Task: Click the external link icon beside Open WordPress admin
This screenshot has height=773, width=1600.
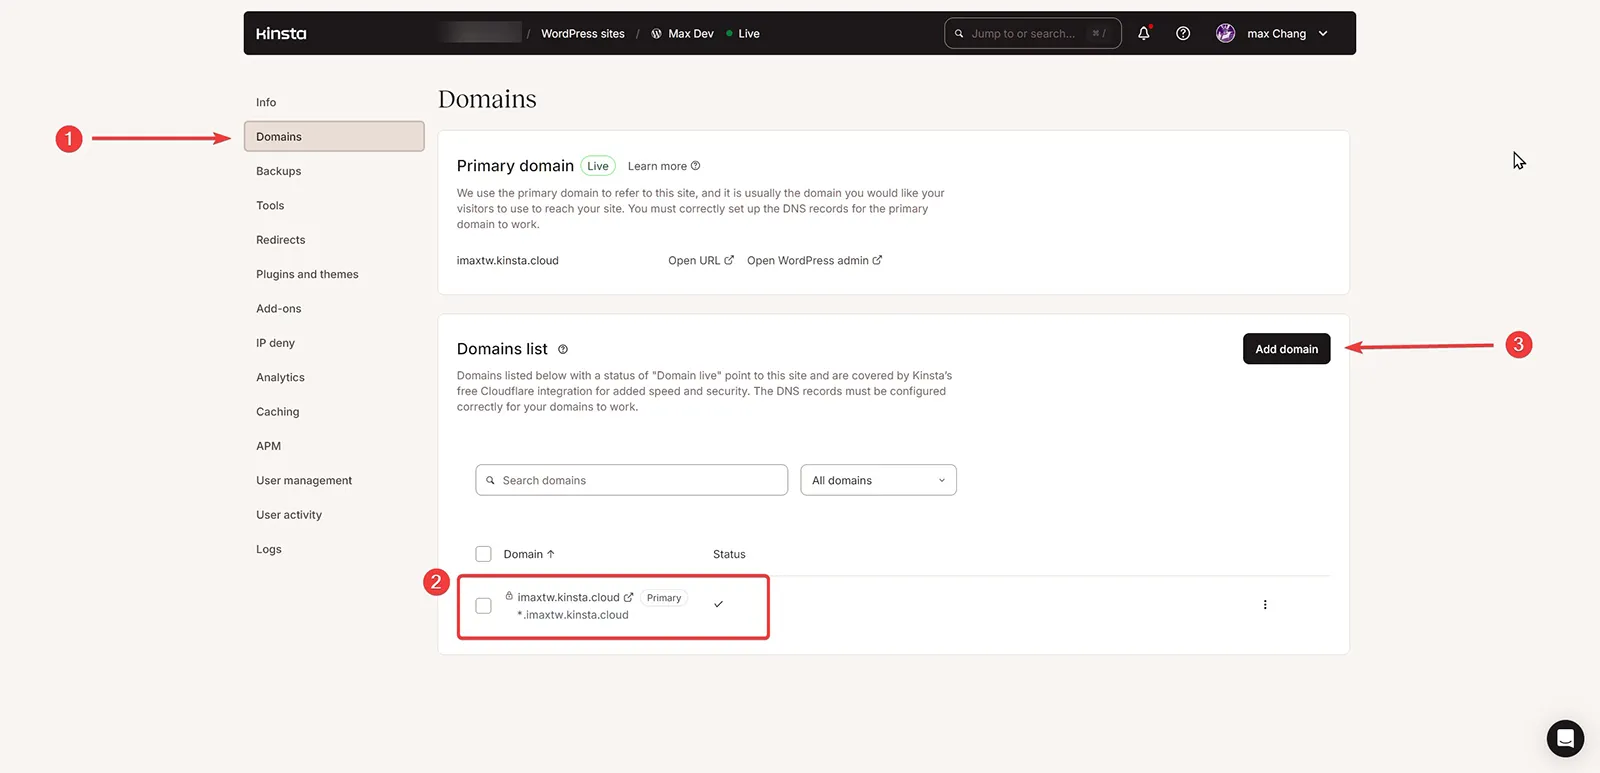Action: (x=877, y=260)
